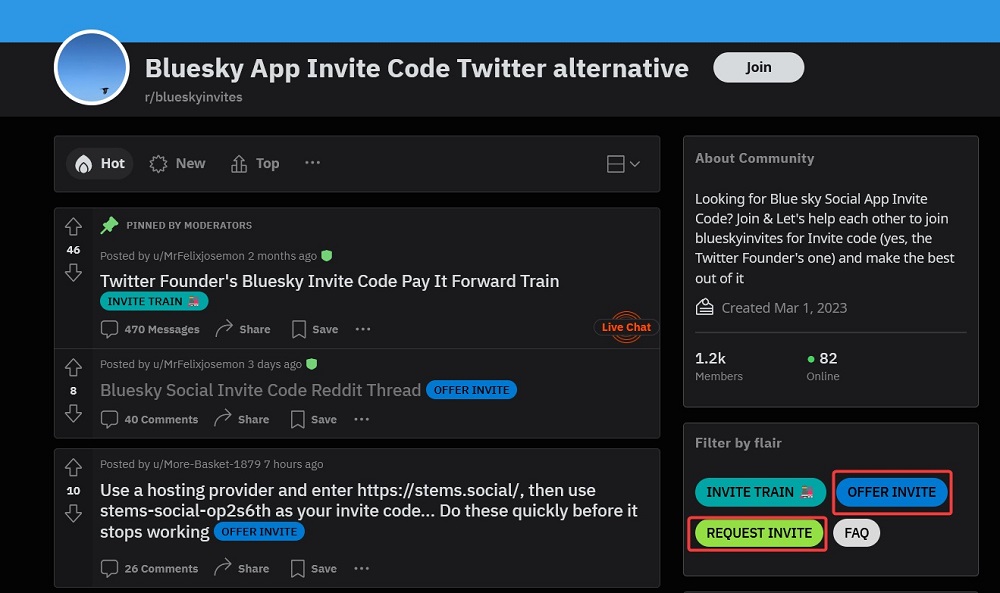Filter by OFFER INVITE flair in sidebar
The image size is (1000, 593).
click(x=892, y=492)
